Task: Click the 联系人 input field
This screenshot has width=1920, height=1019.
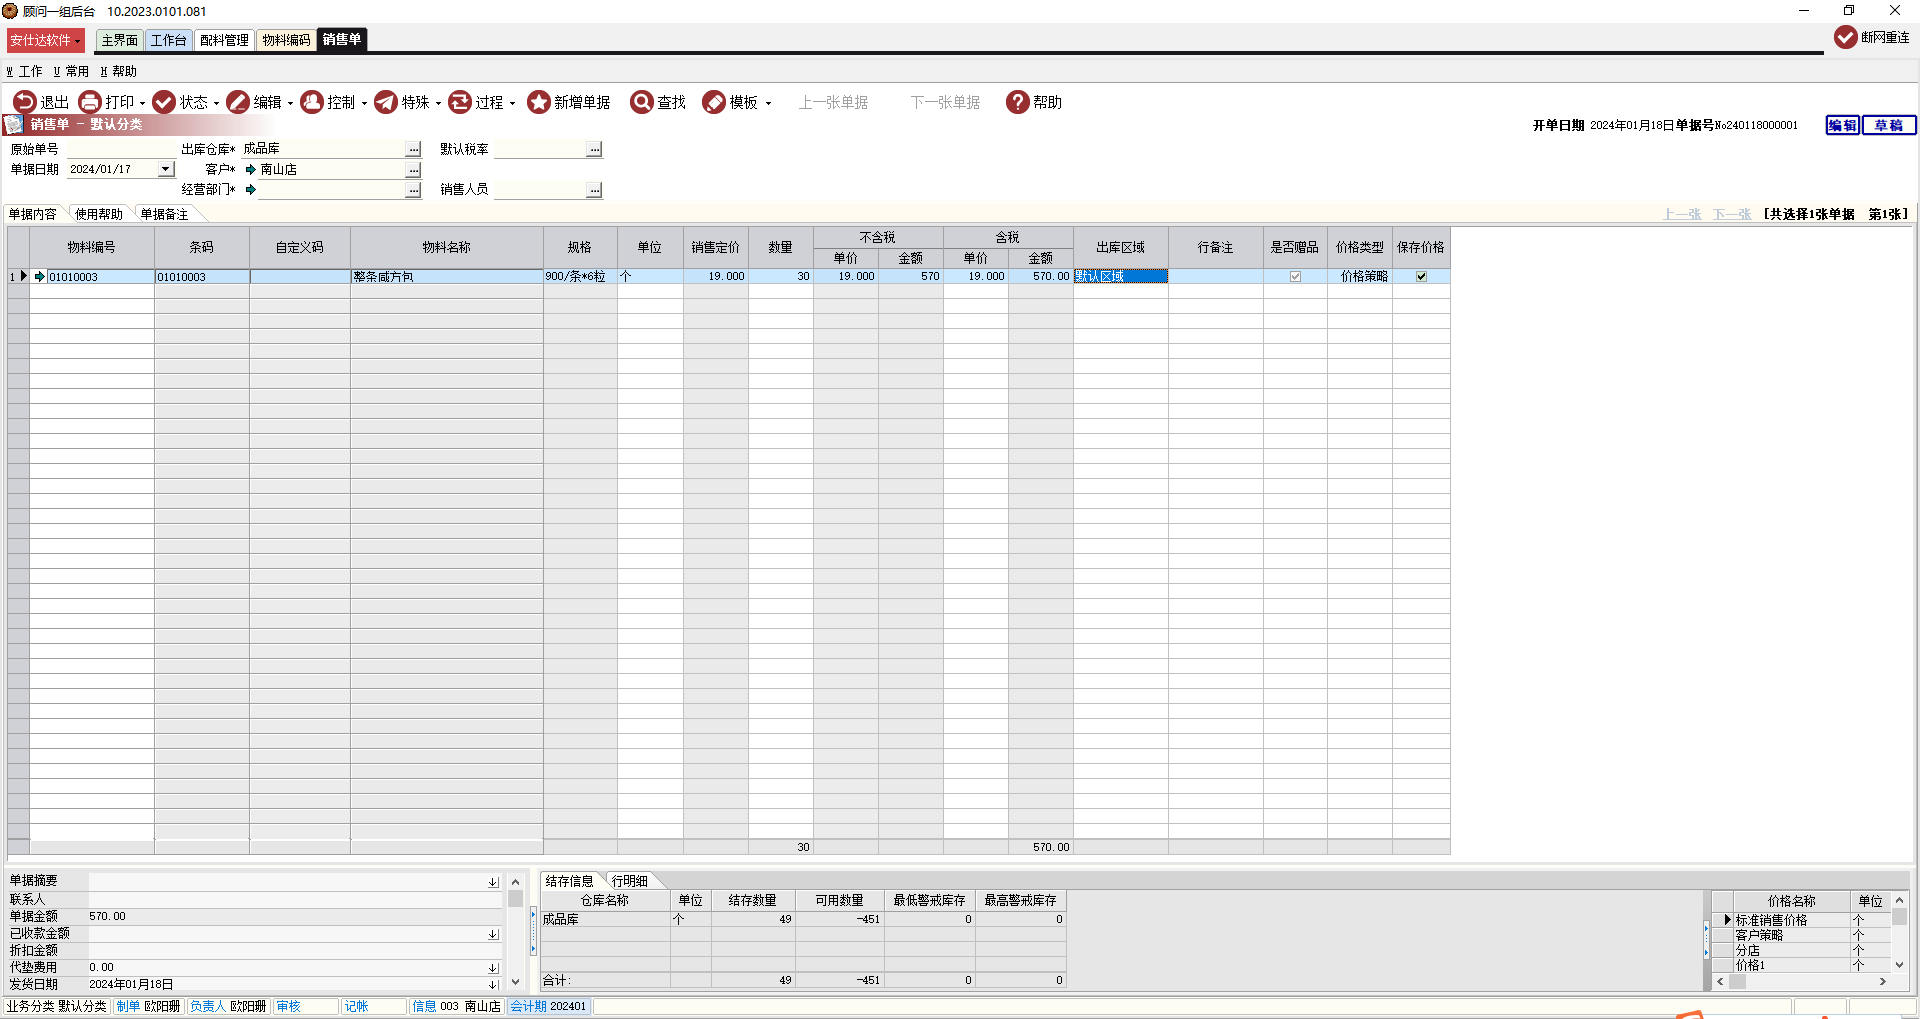Action: coord(295,900)
